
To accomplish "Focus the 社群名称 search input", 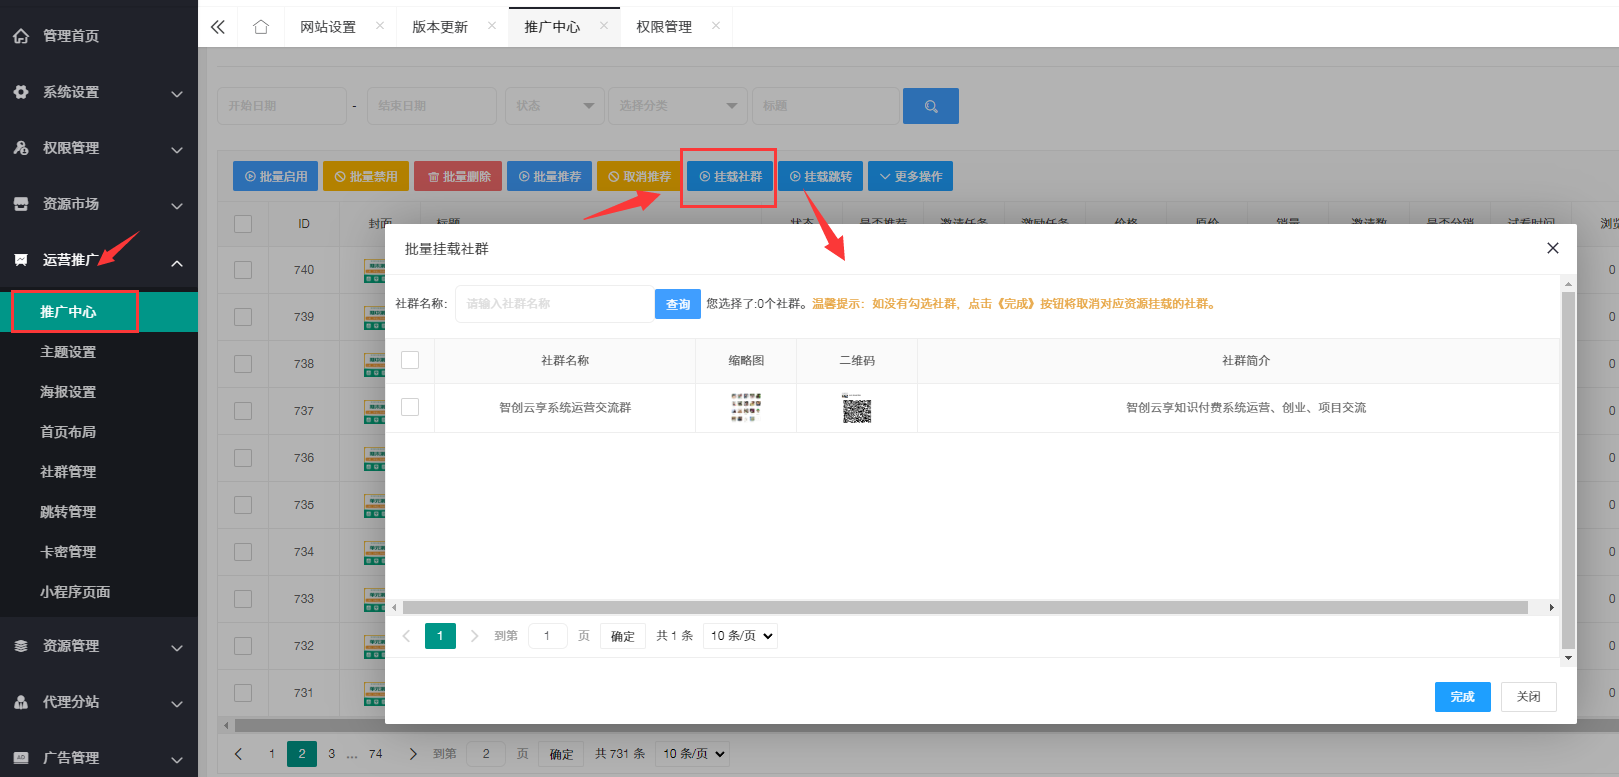I will (555, 304).
